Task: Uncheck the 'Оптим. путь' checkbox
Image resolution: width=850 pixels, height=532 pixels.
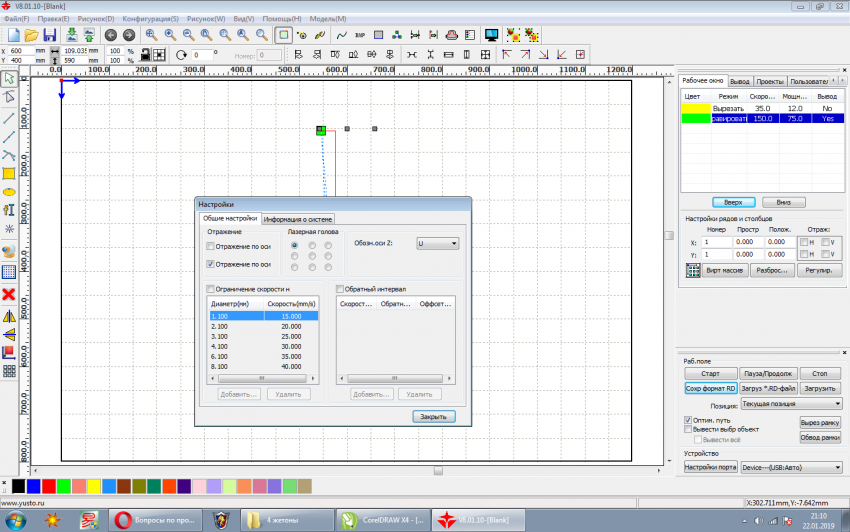Action: coord(687,420)
